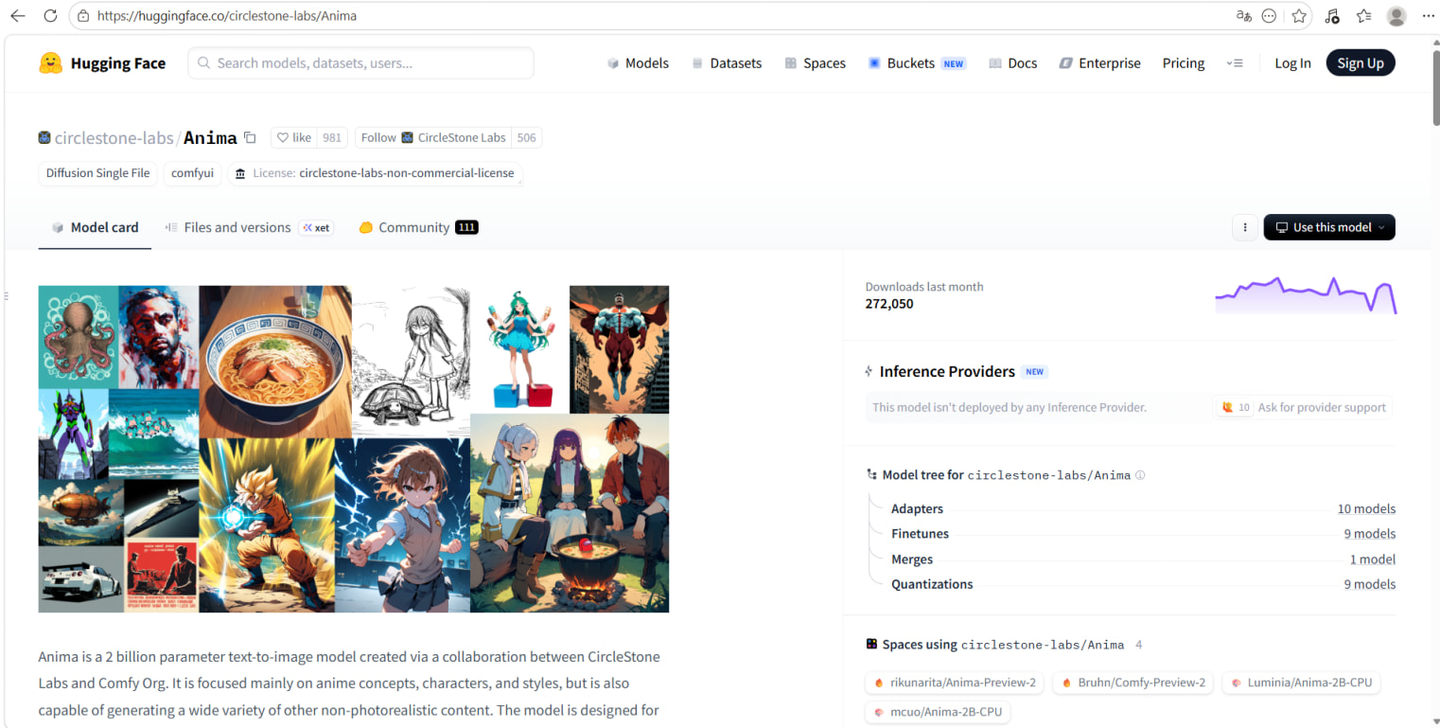Open the model's three-dot options menu
1440x728 pixels.
point(1245,228)
